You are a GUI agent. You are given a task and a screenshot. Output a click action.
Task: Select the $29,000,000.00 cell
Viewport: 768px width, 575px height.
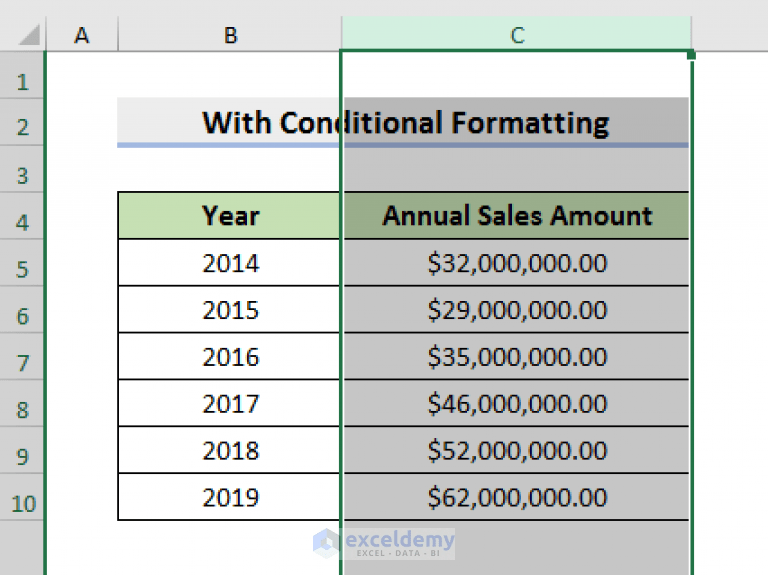[x=516, y=310]
